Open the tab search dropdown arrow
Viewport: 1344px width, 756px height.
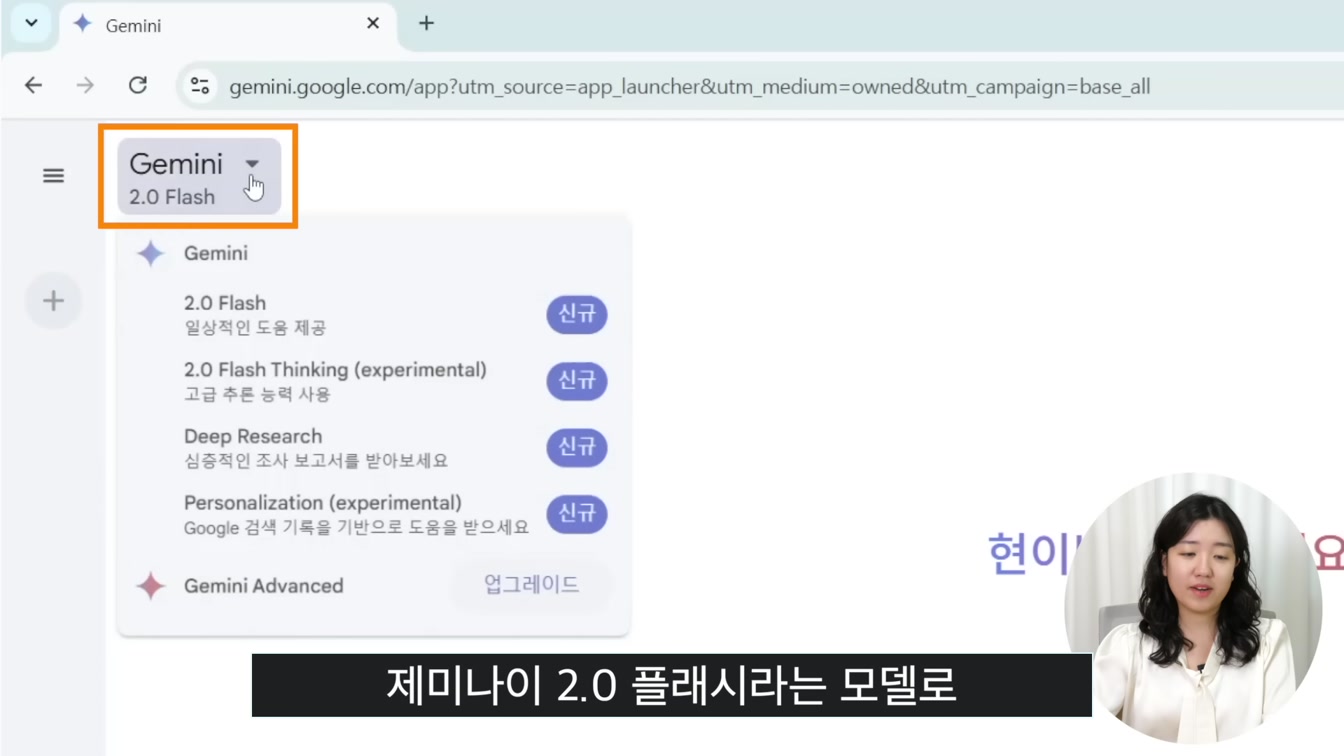pyautogui.click(x=31, y=23)
